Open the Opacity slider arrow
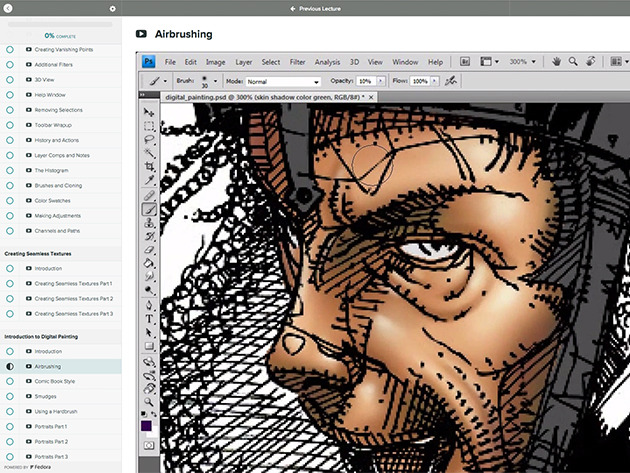Screen dimensions: 630x473 pos(381,81)
